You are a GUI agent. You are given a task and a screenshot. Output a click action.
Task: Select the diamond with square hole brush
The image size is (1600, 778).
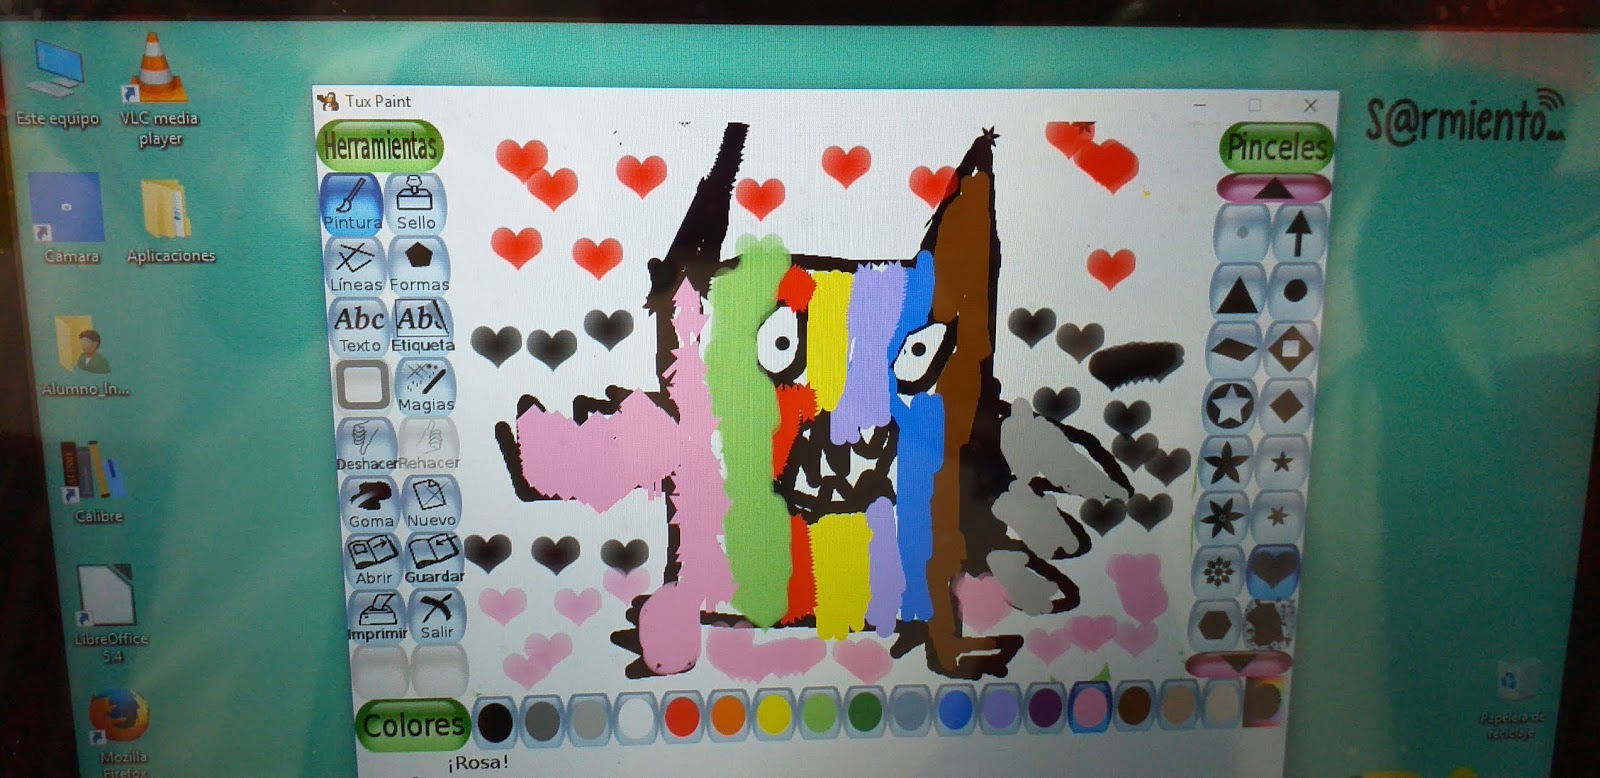1291,349
